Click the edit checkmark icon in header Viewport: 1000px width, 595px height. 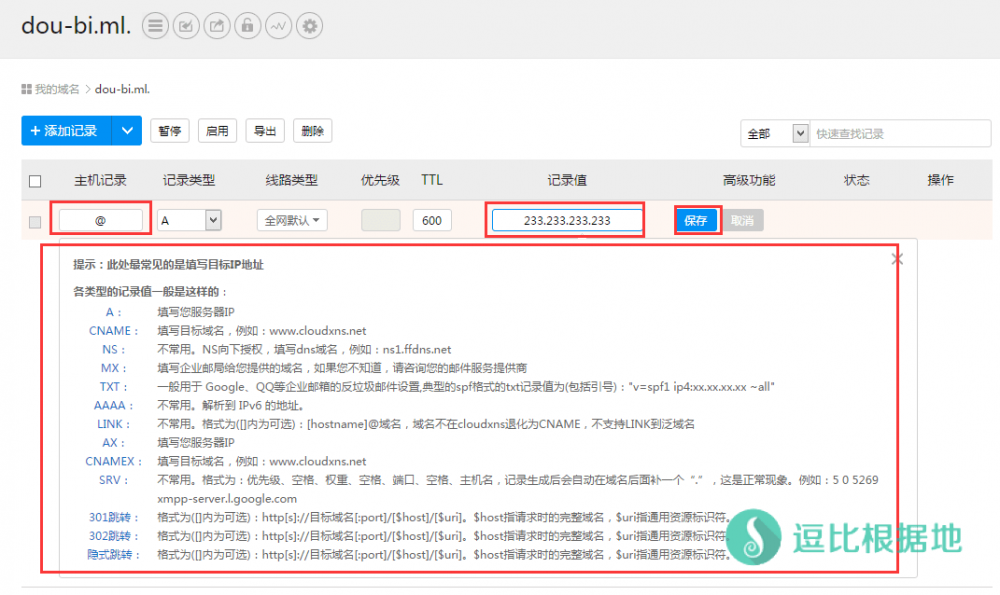pos(185,26)
